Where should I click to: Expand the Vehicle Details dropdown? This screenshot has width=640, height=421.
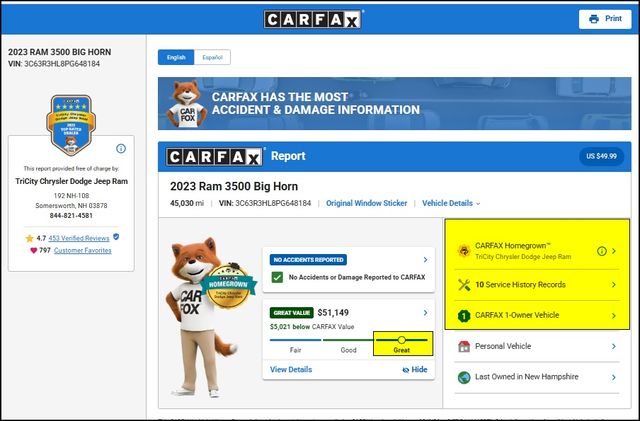click(451, 203)
